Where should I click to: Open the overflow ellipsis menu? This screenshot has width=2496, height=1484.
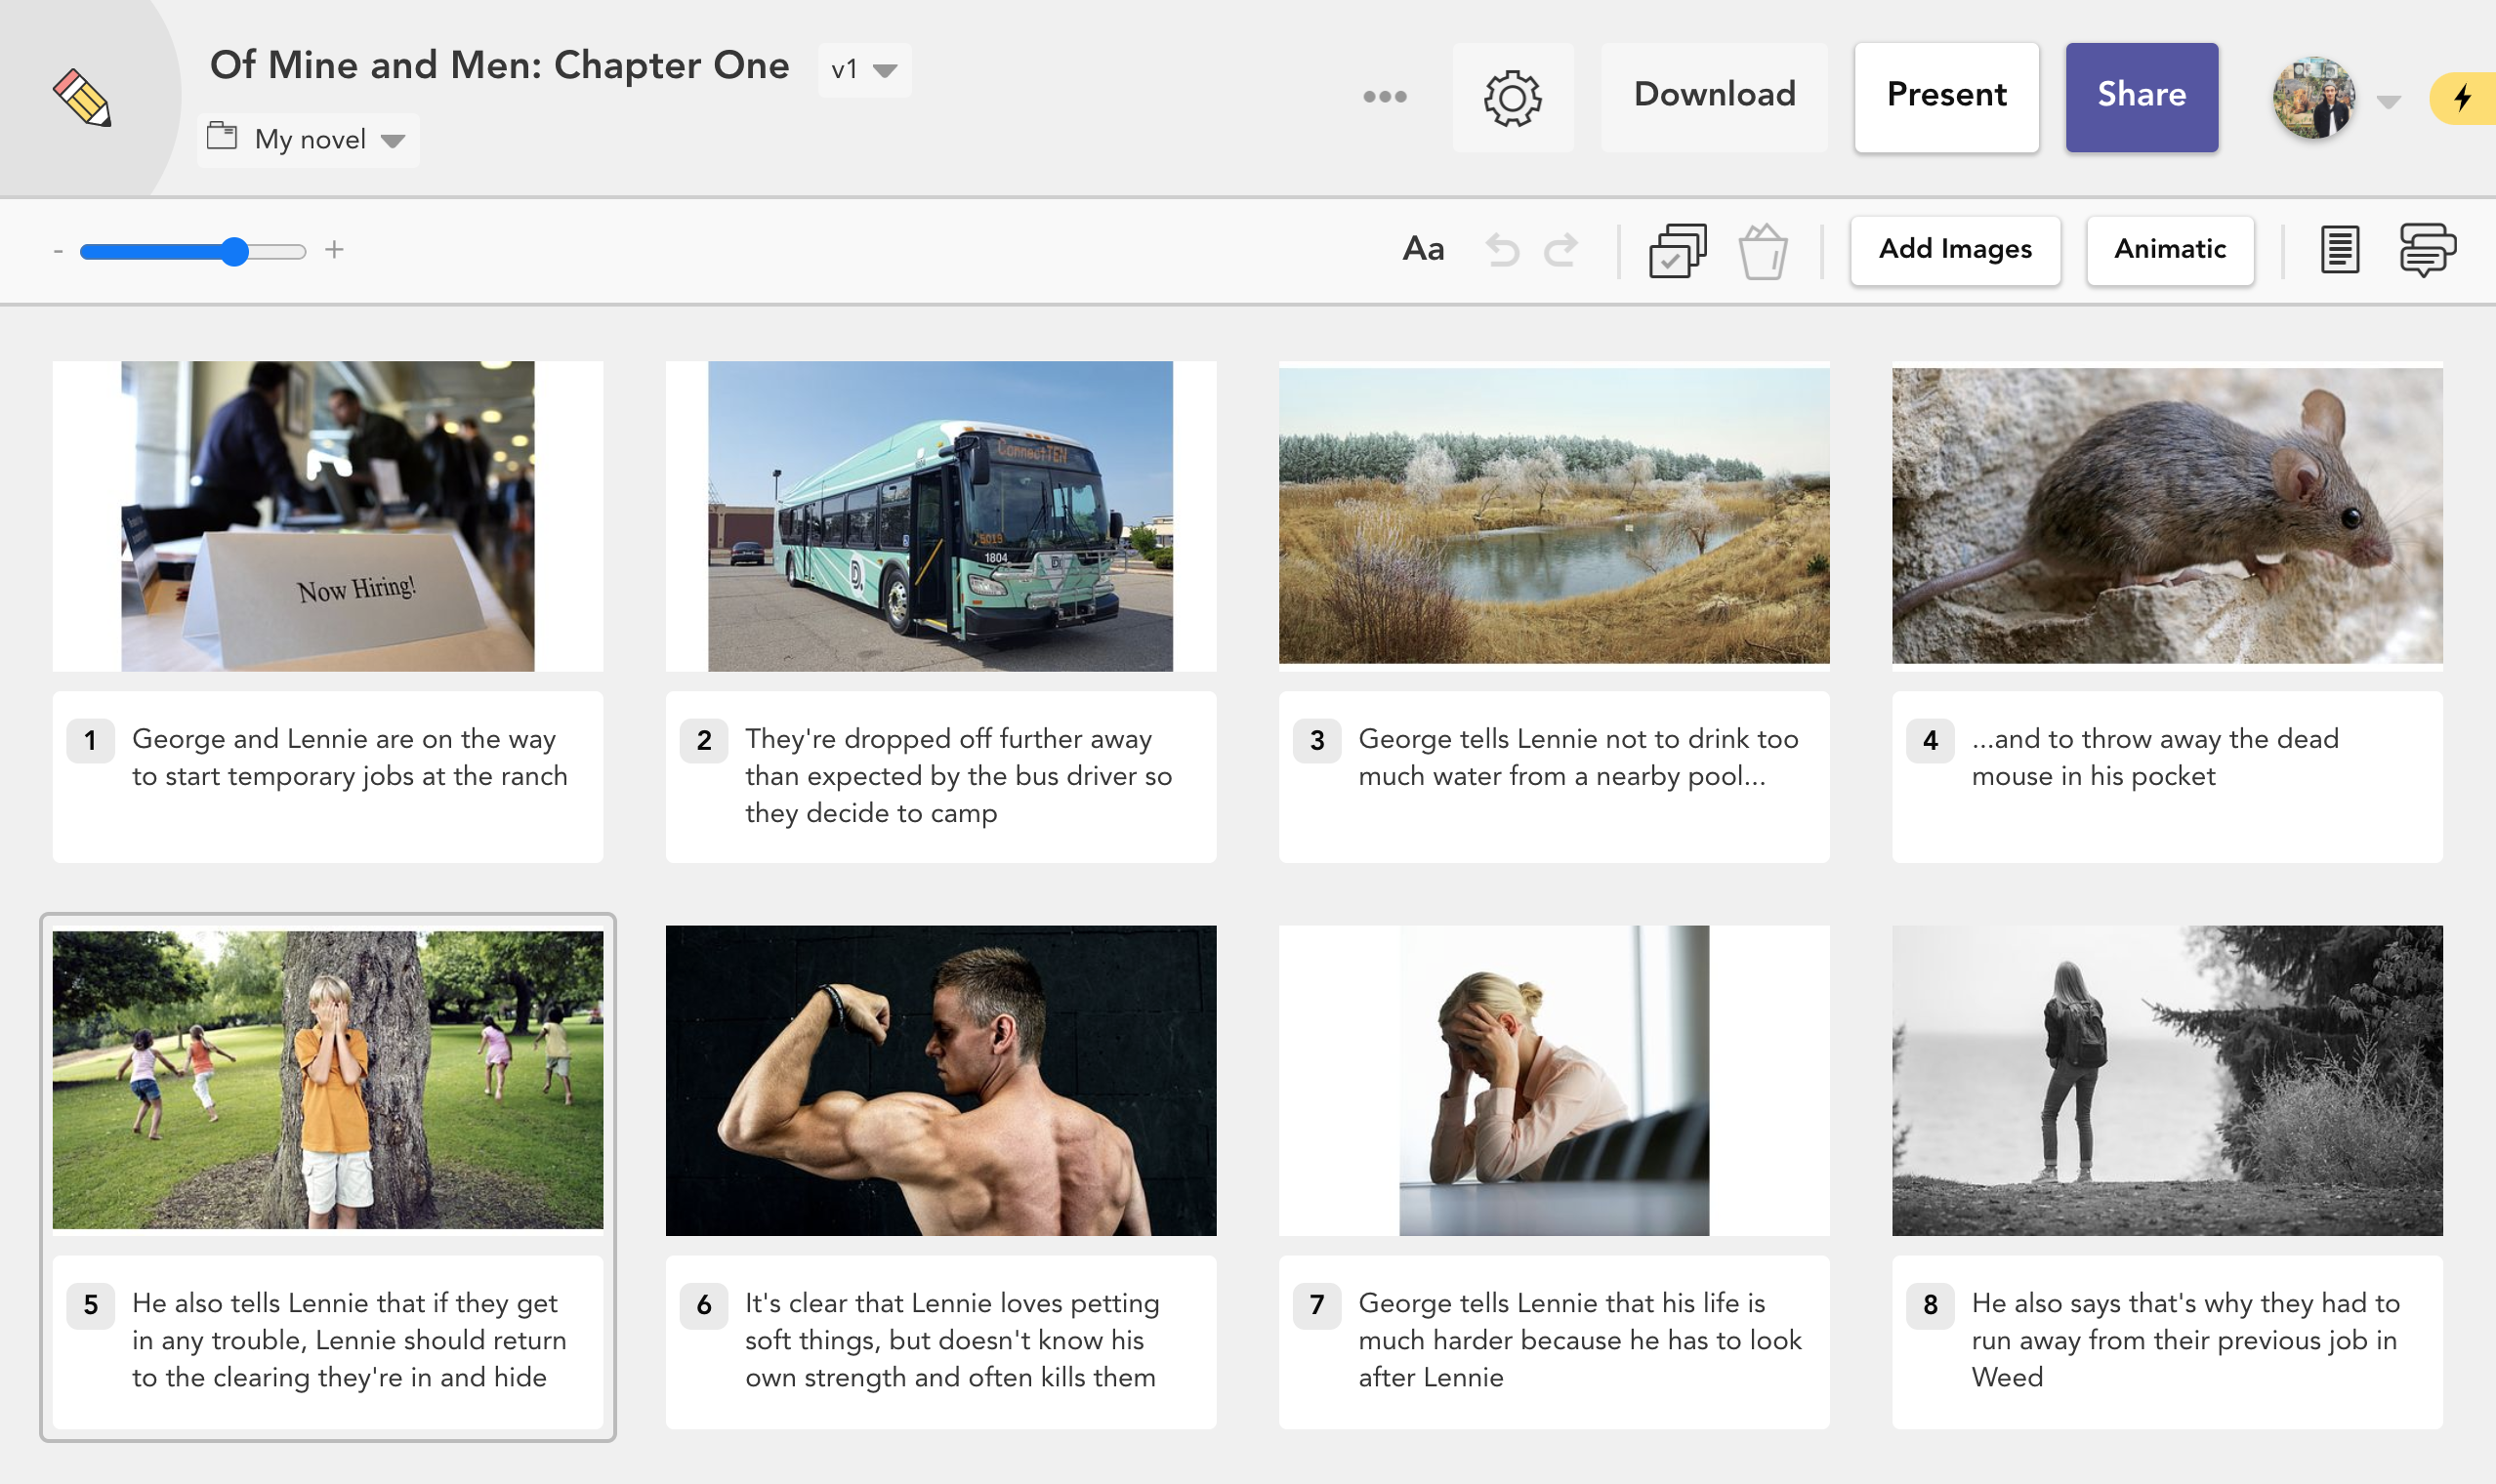point(1386,95)
